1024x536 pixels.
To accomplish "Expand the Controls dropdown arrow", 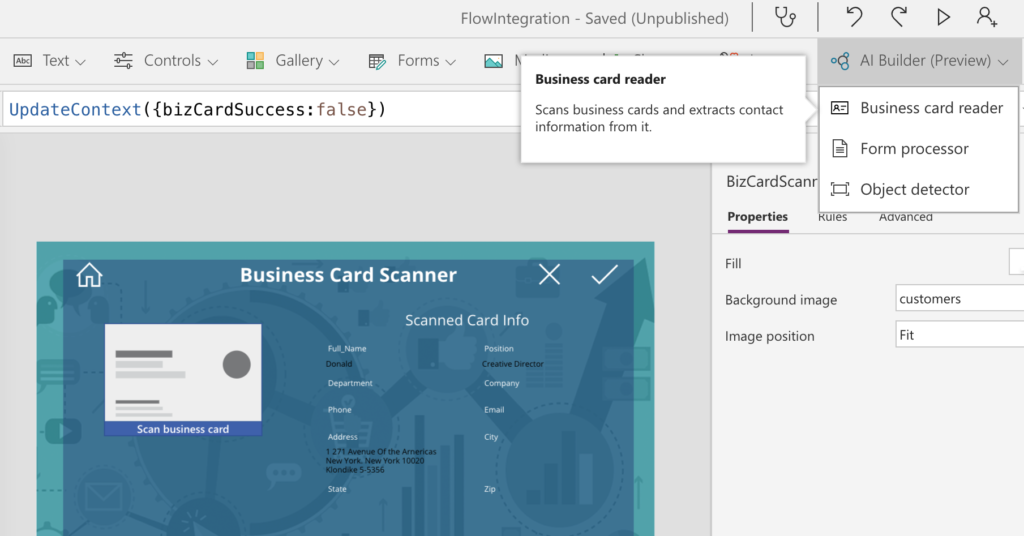I will [x=212, y=63].
